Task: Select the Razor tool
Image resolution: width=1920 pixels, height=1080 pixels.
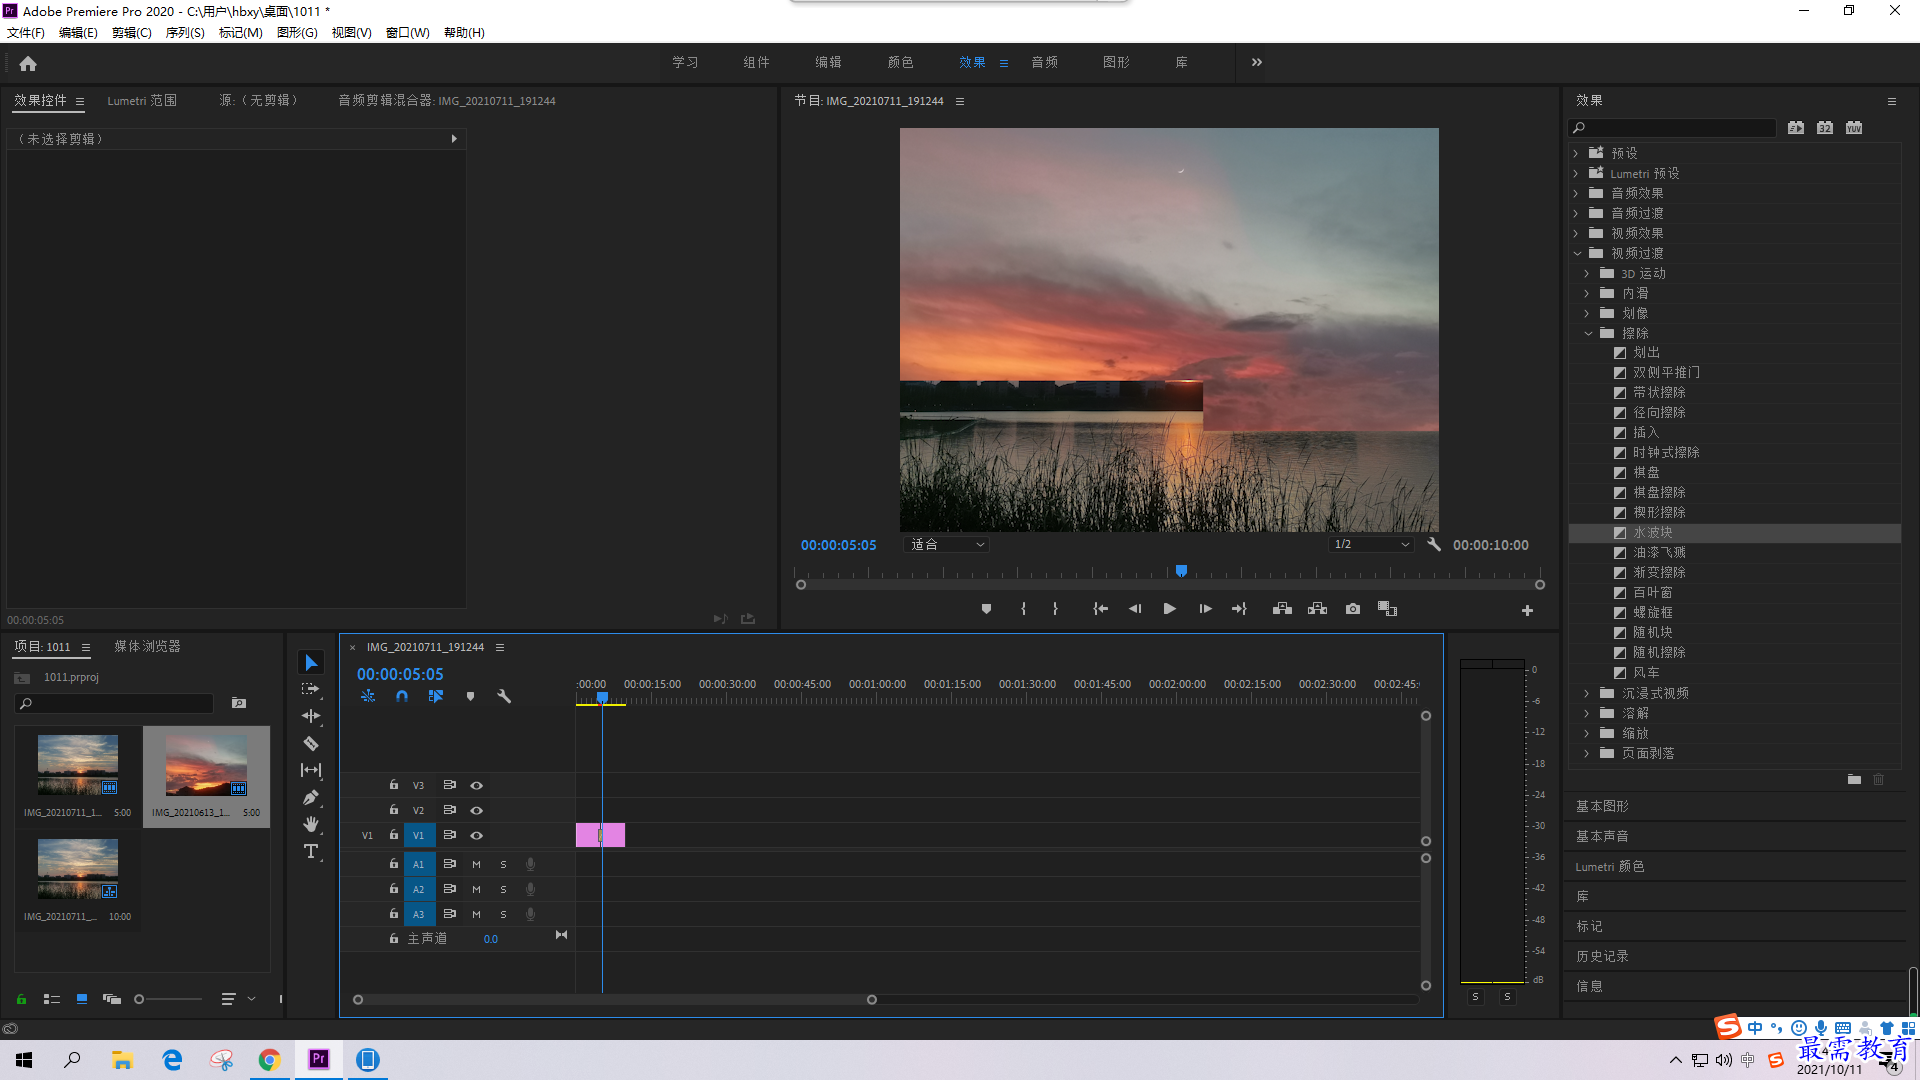Action: point(311,743)
